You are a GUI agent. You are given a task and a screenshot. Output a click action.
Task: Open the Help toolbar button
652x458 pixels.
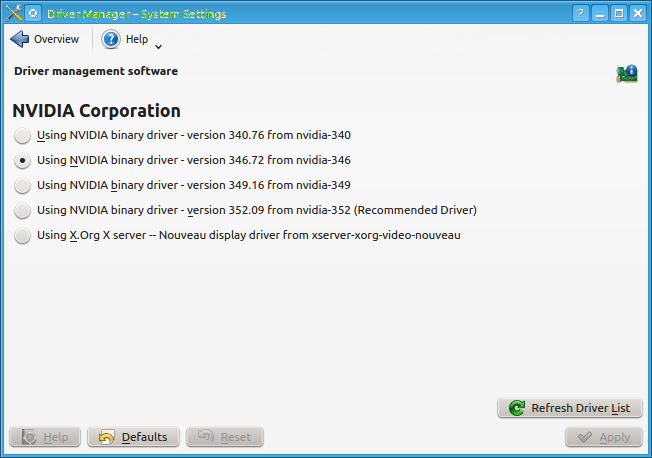pos(124,39)
